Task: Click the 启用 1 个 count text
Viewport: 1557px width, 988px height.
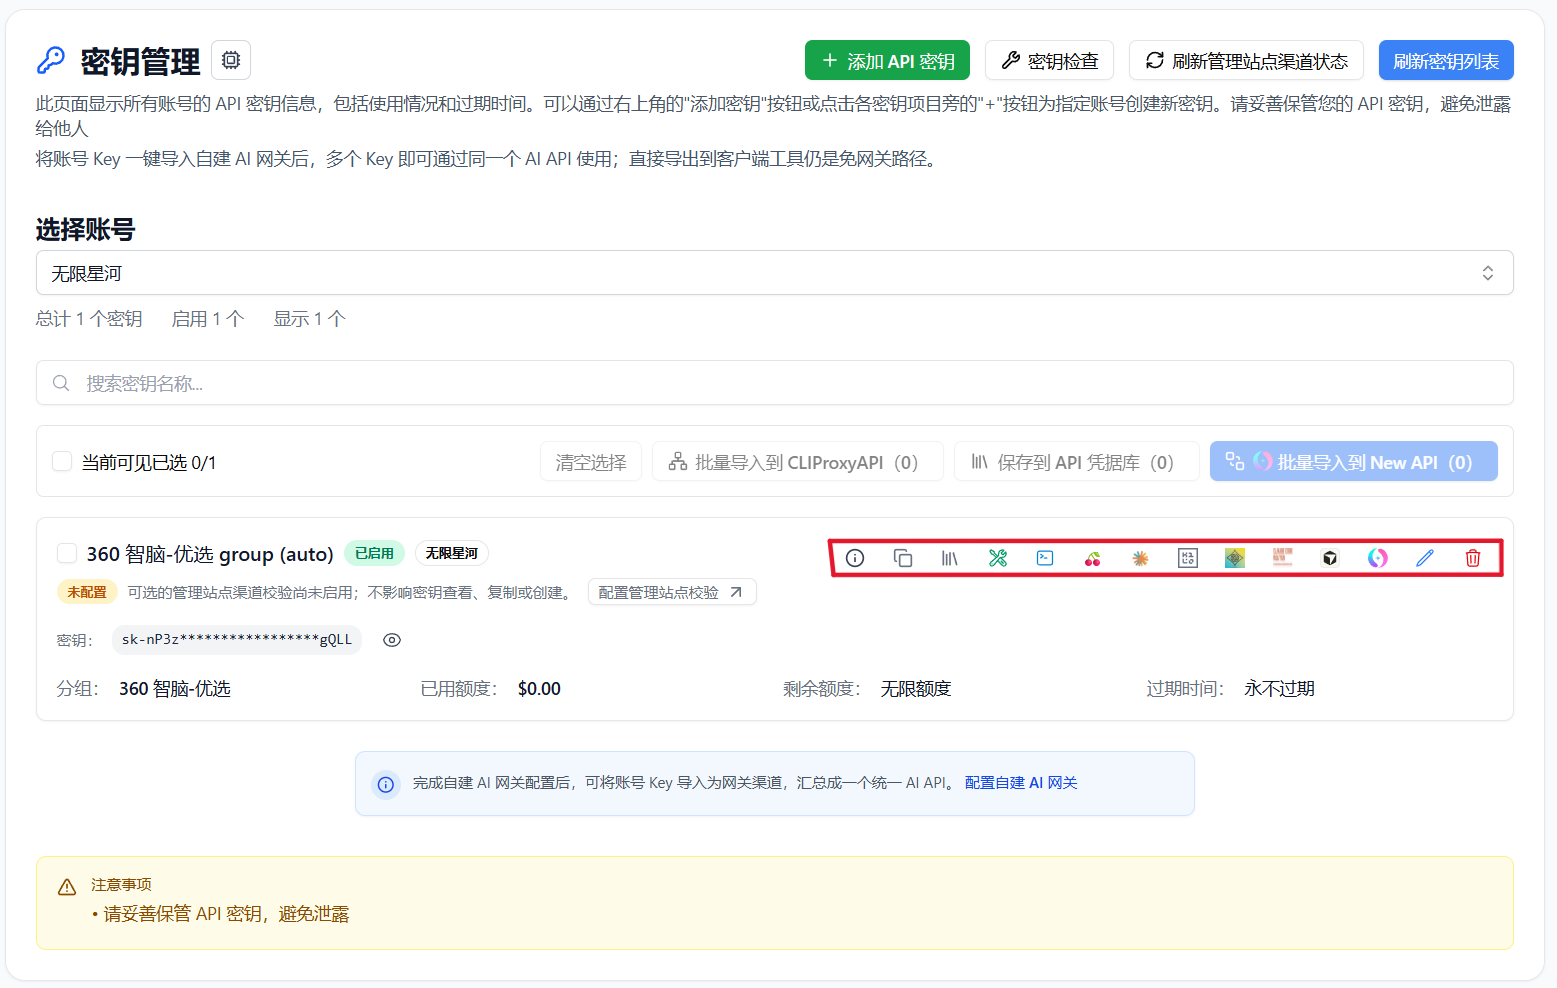Action: (208, 319)
